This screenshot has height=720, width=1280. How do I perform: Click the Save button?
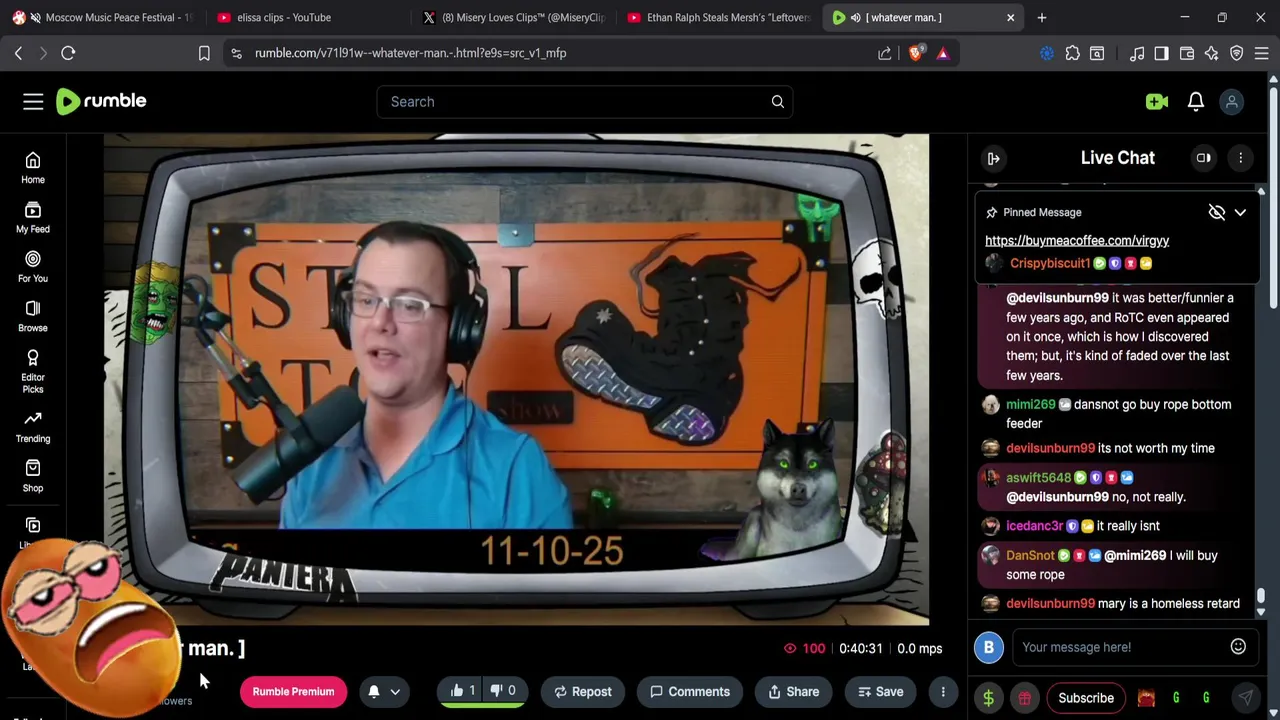(x=880, y=691)
